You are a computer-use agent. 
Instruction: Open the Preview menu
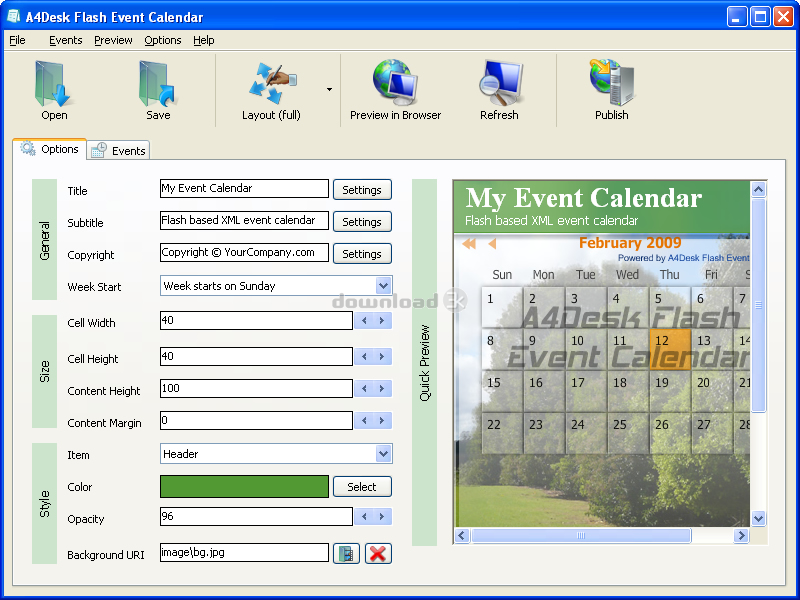click(x=113, y=40)
